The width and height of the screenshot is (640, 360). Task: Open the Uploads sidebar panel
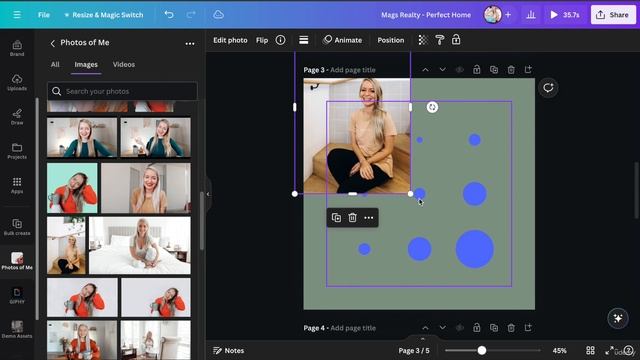click(x=17, y=82)
